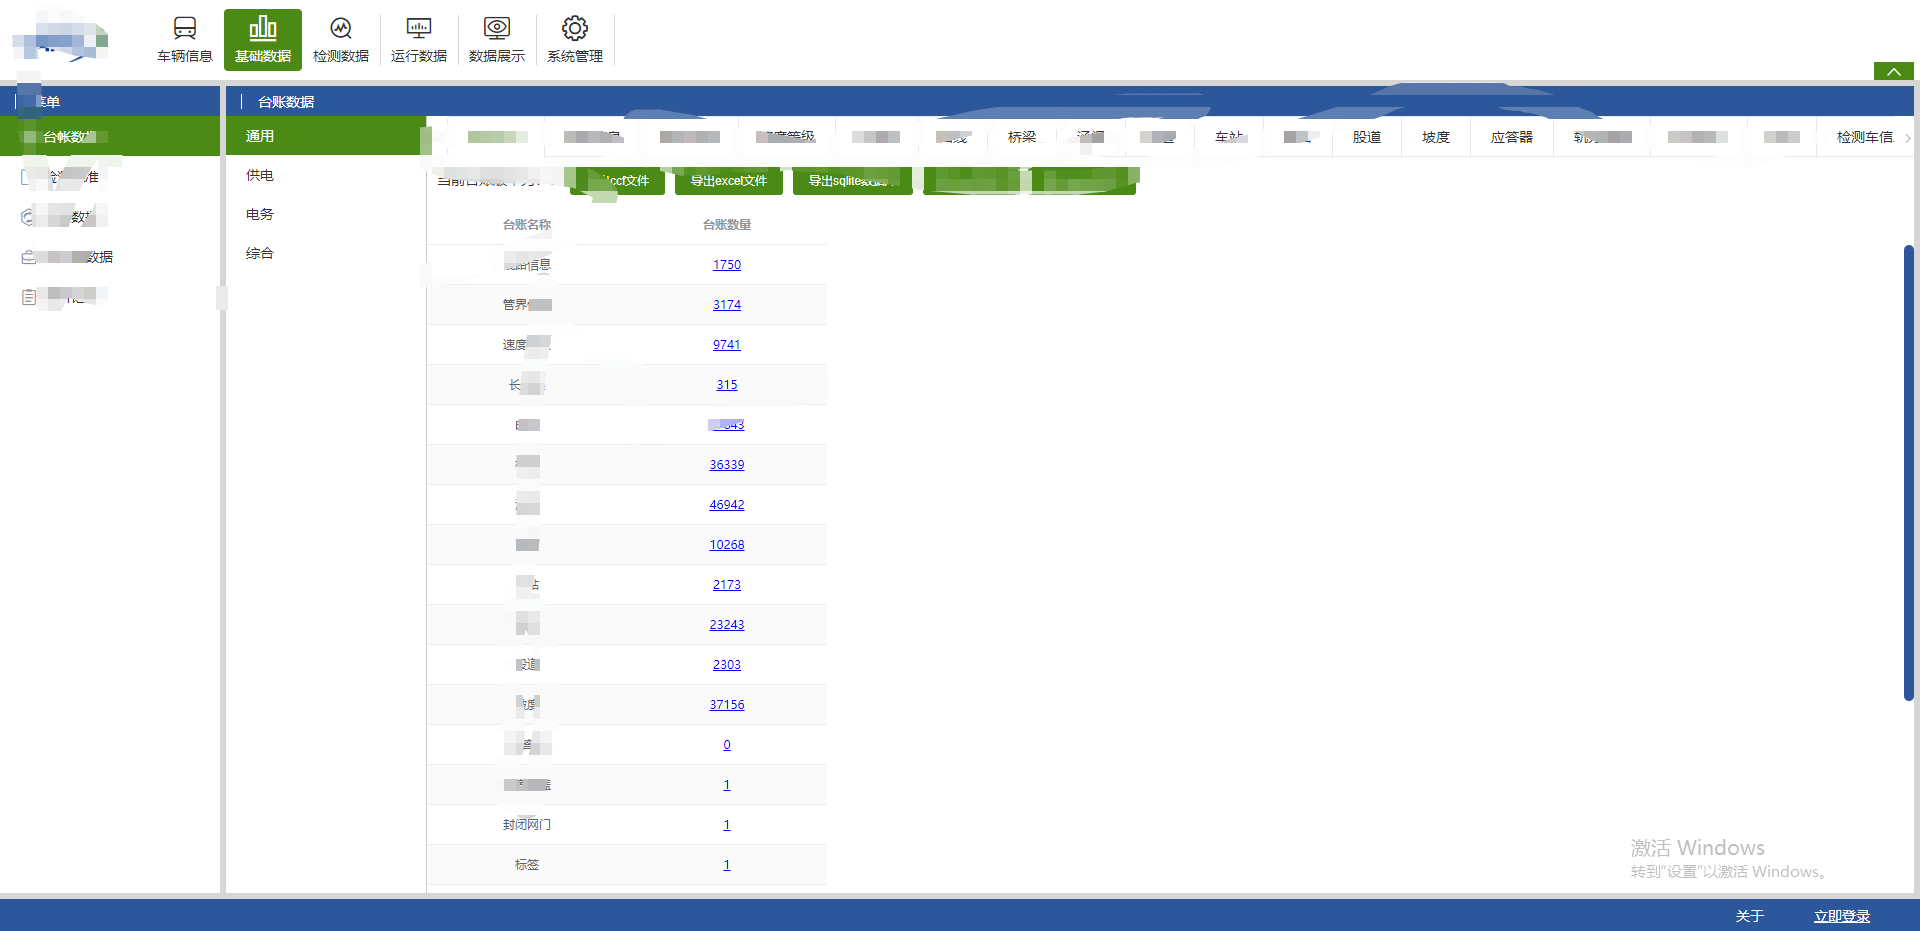Open the 0 count link
The image size is (1920, 931).
coord(727,745)
